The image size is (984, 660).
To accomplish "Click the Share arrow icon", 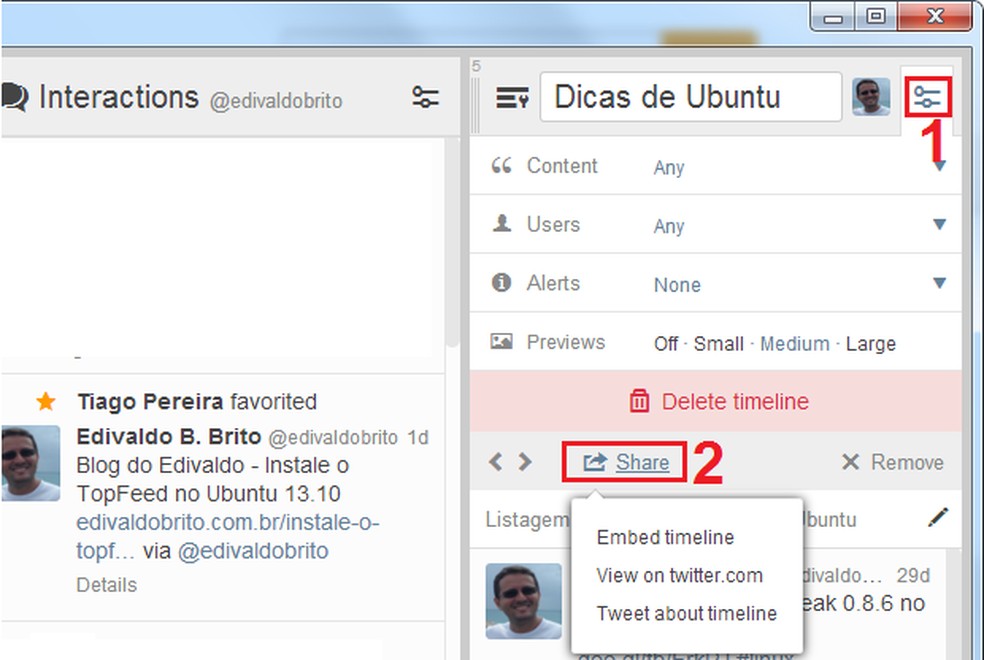I will point(595,462).
